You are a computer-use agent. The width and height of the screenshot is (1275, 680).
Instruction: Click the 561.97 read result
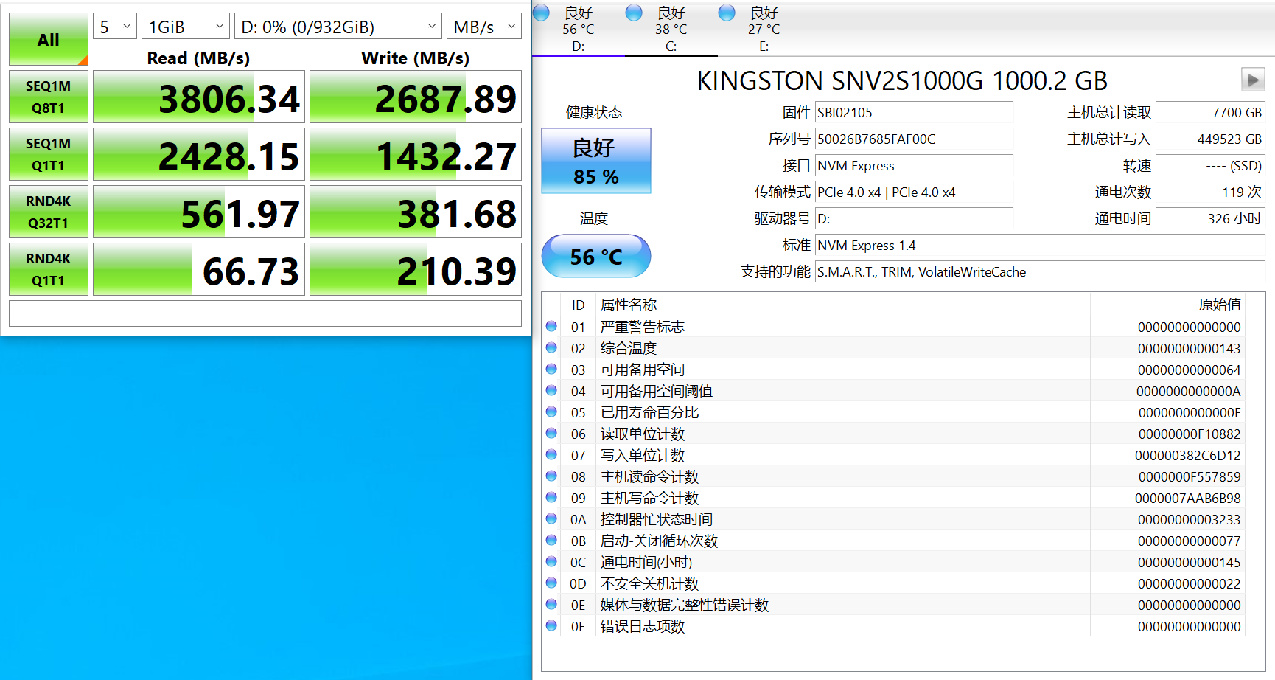pyautogui.click(x=199, y=212)
